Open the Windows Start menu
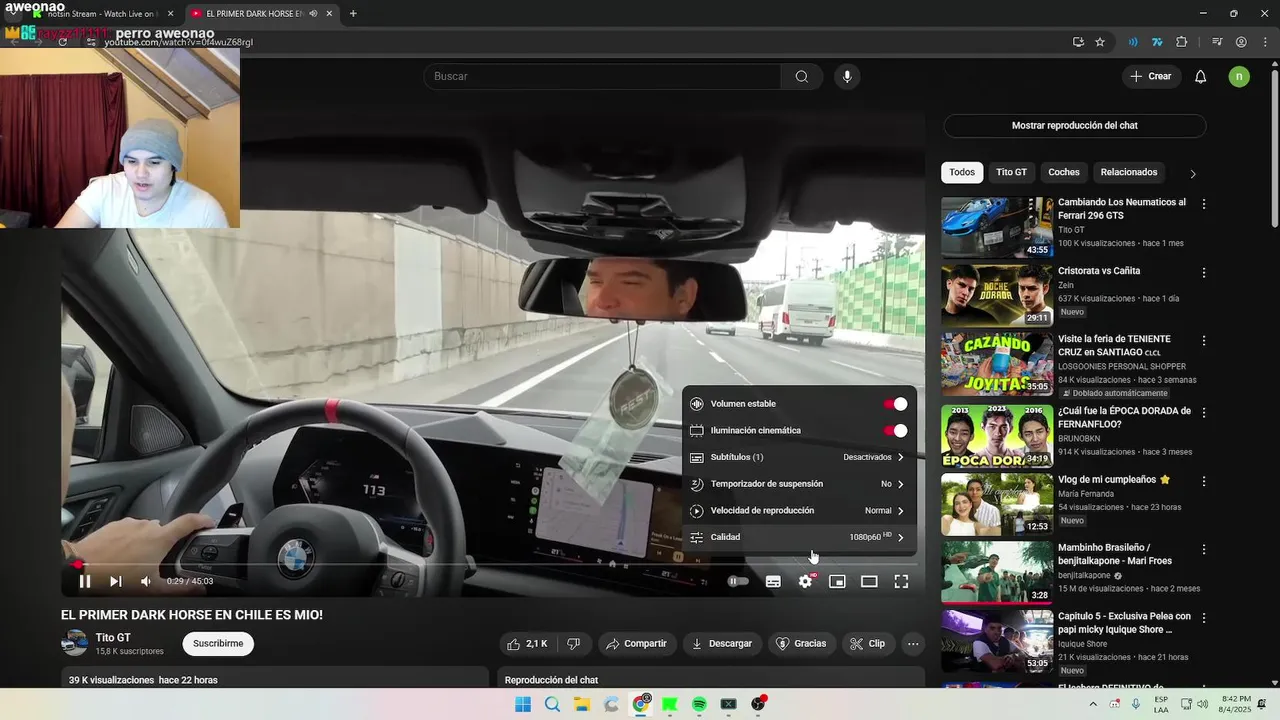This screenshot has height=720, width=1280. tap(523, 705)
